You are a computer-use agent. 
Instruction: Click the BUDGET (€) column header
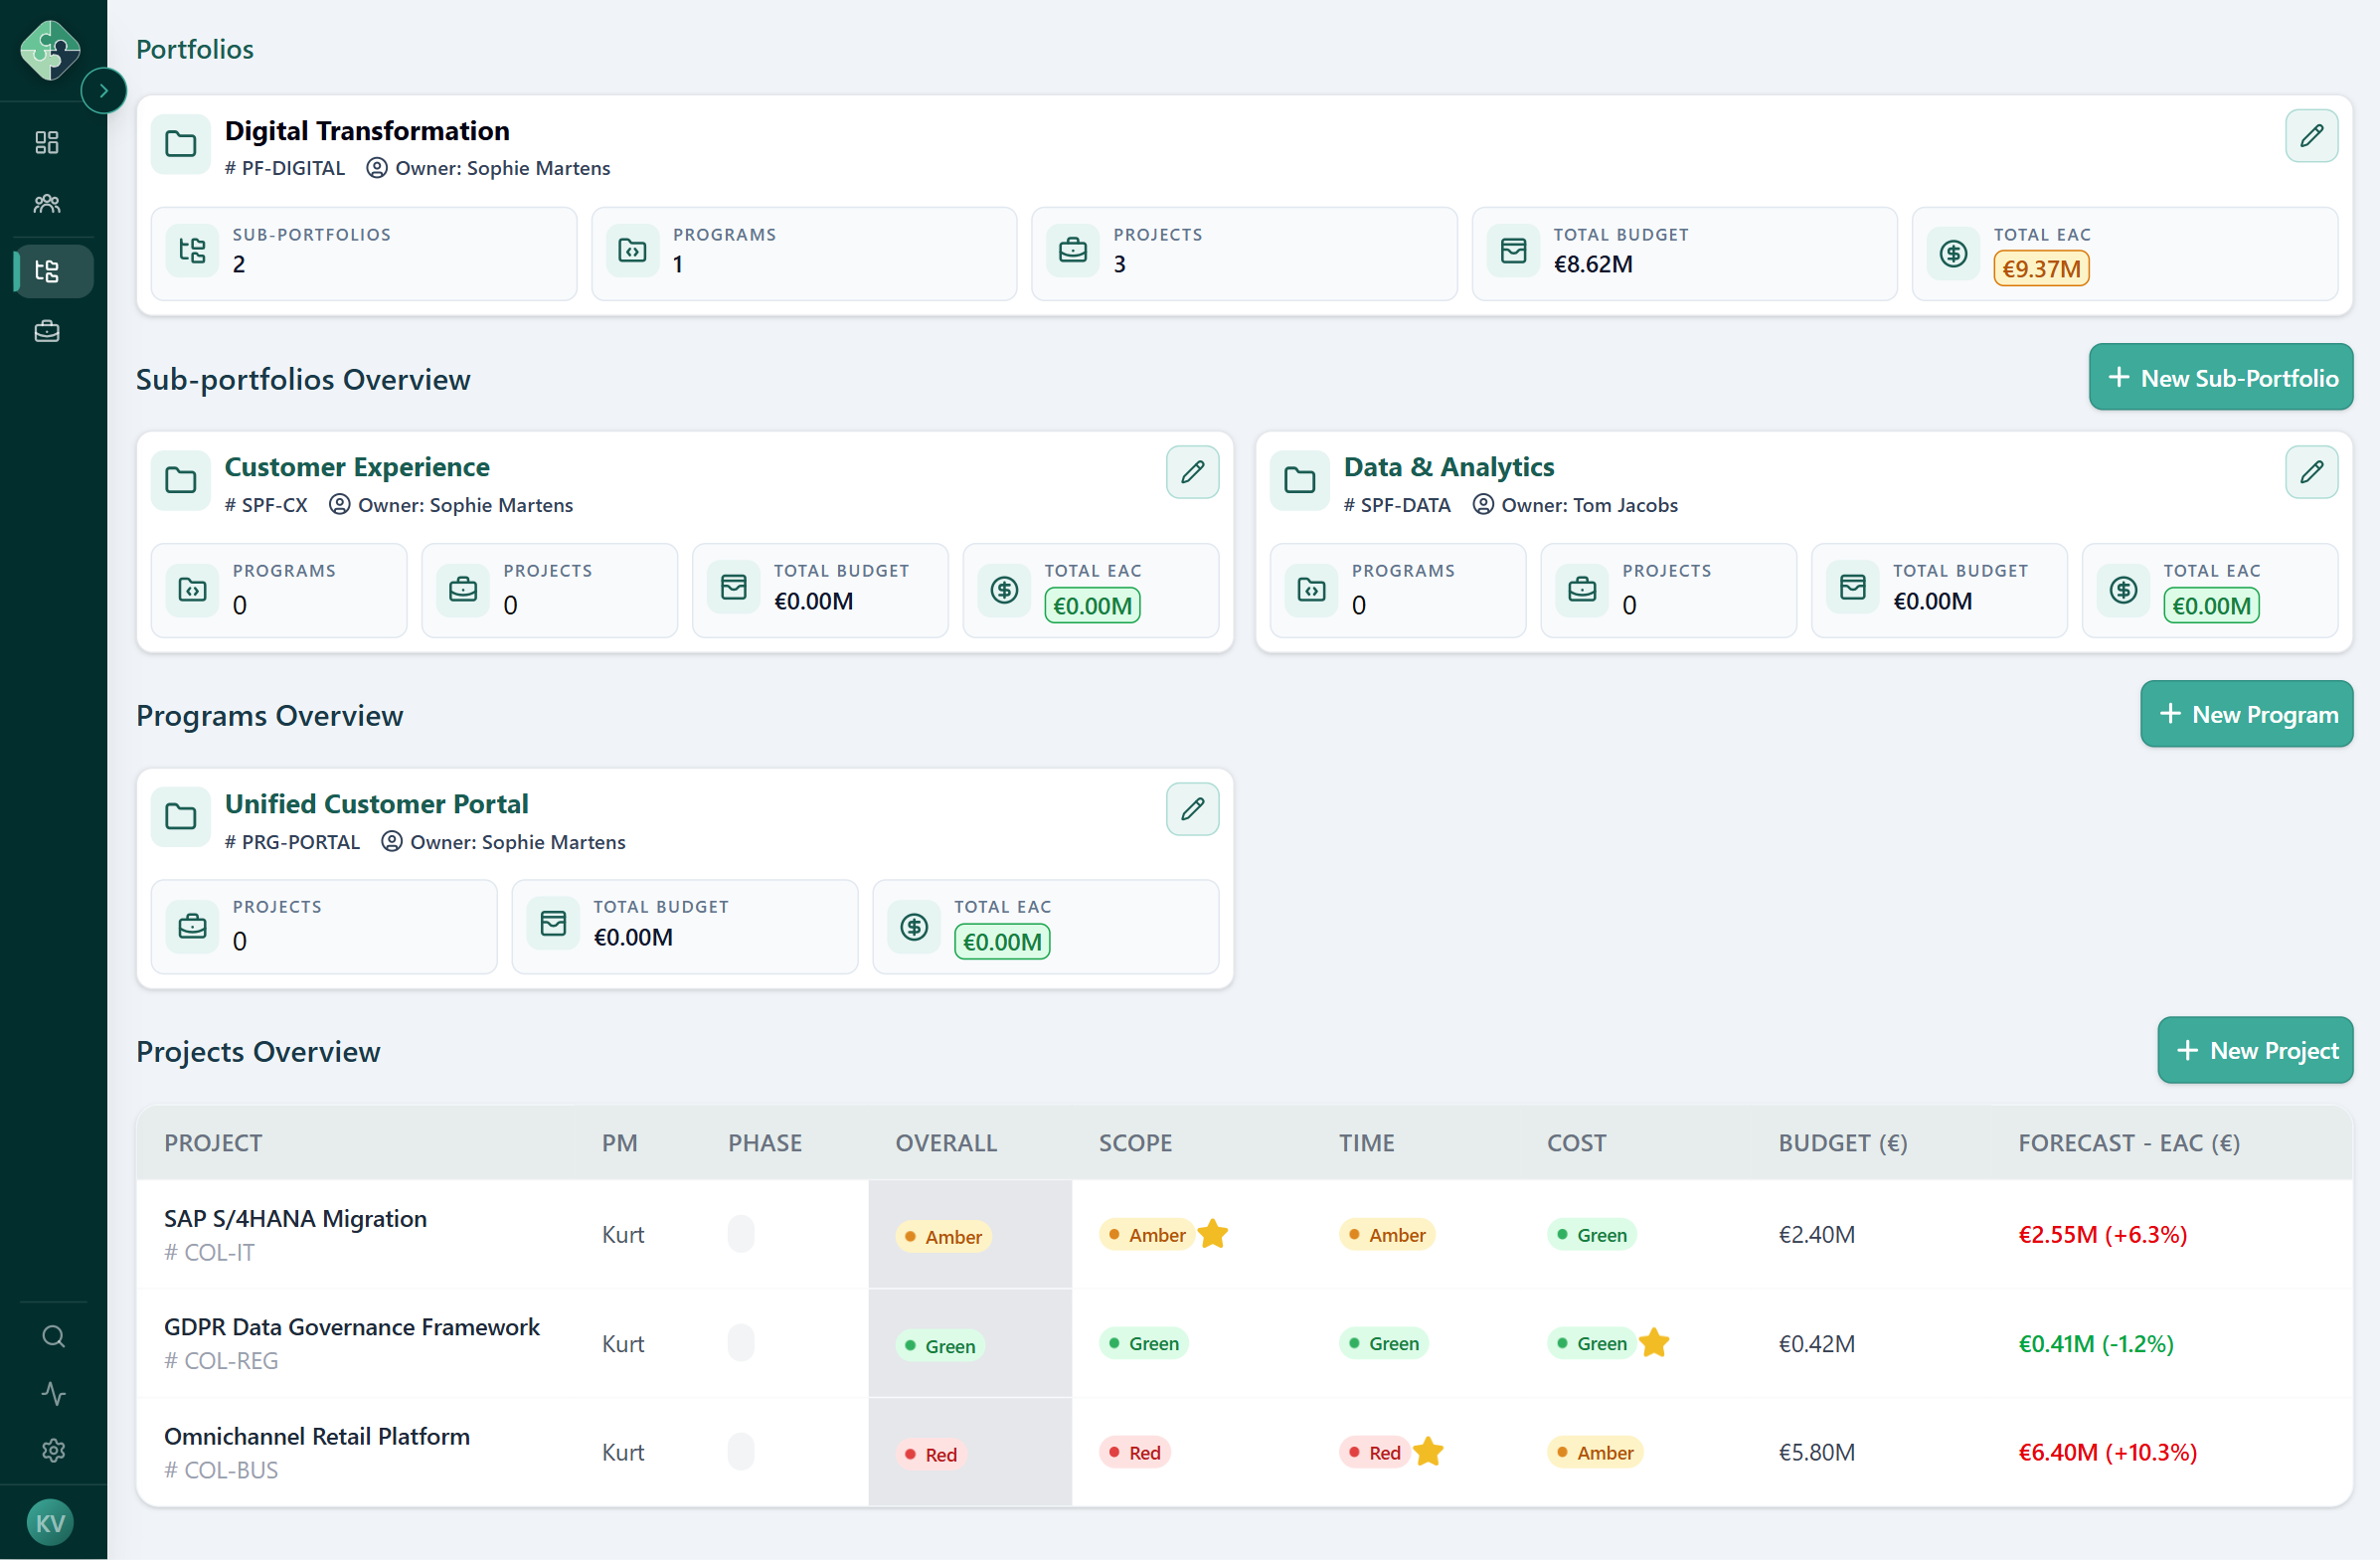click(x=1842, y=1143)
